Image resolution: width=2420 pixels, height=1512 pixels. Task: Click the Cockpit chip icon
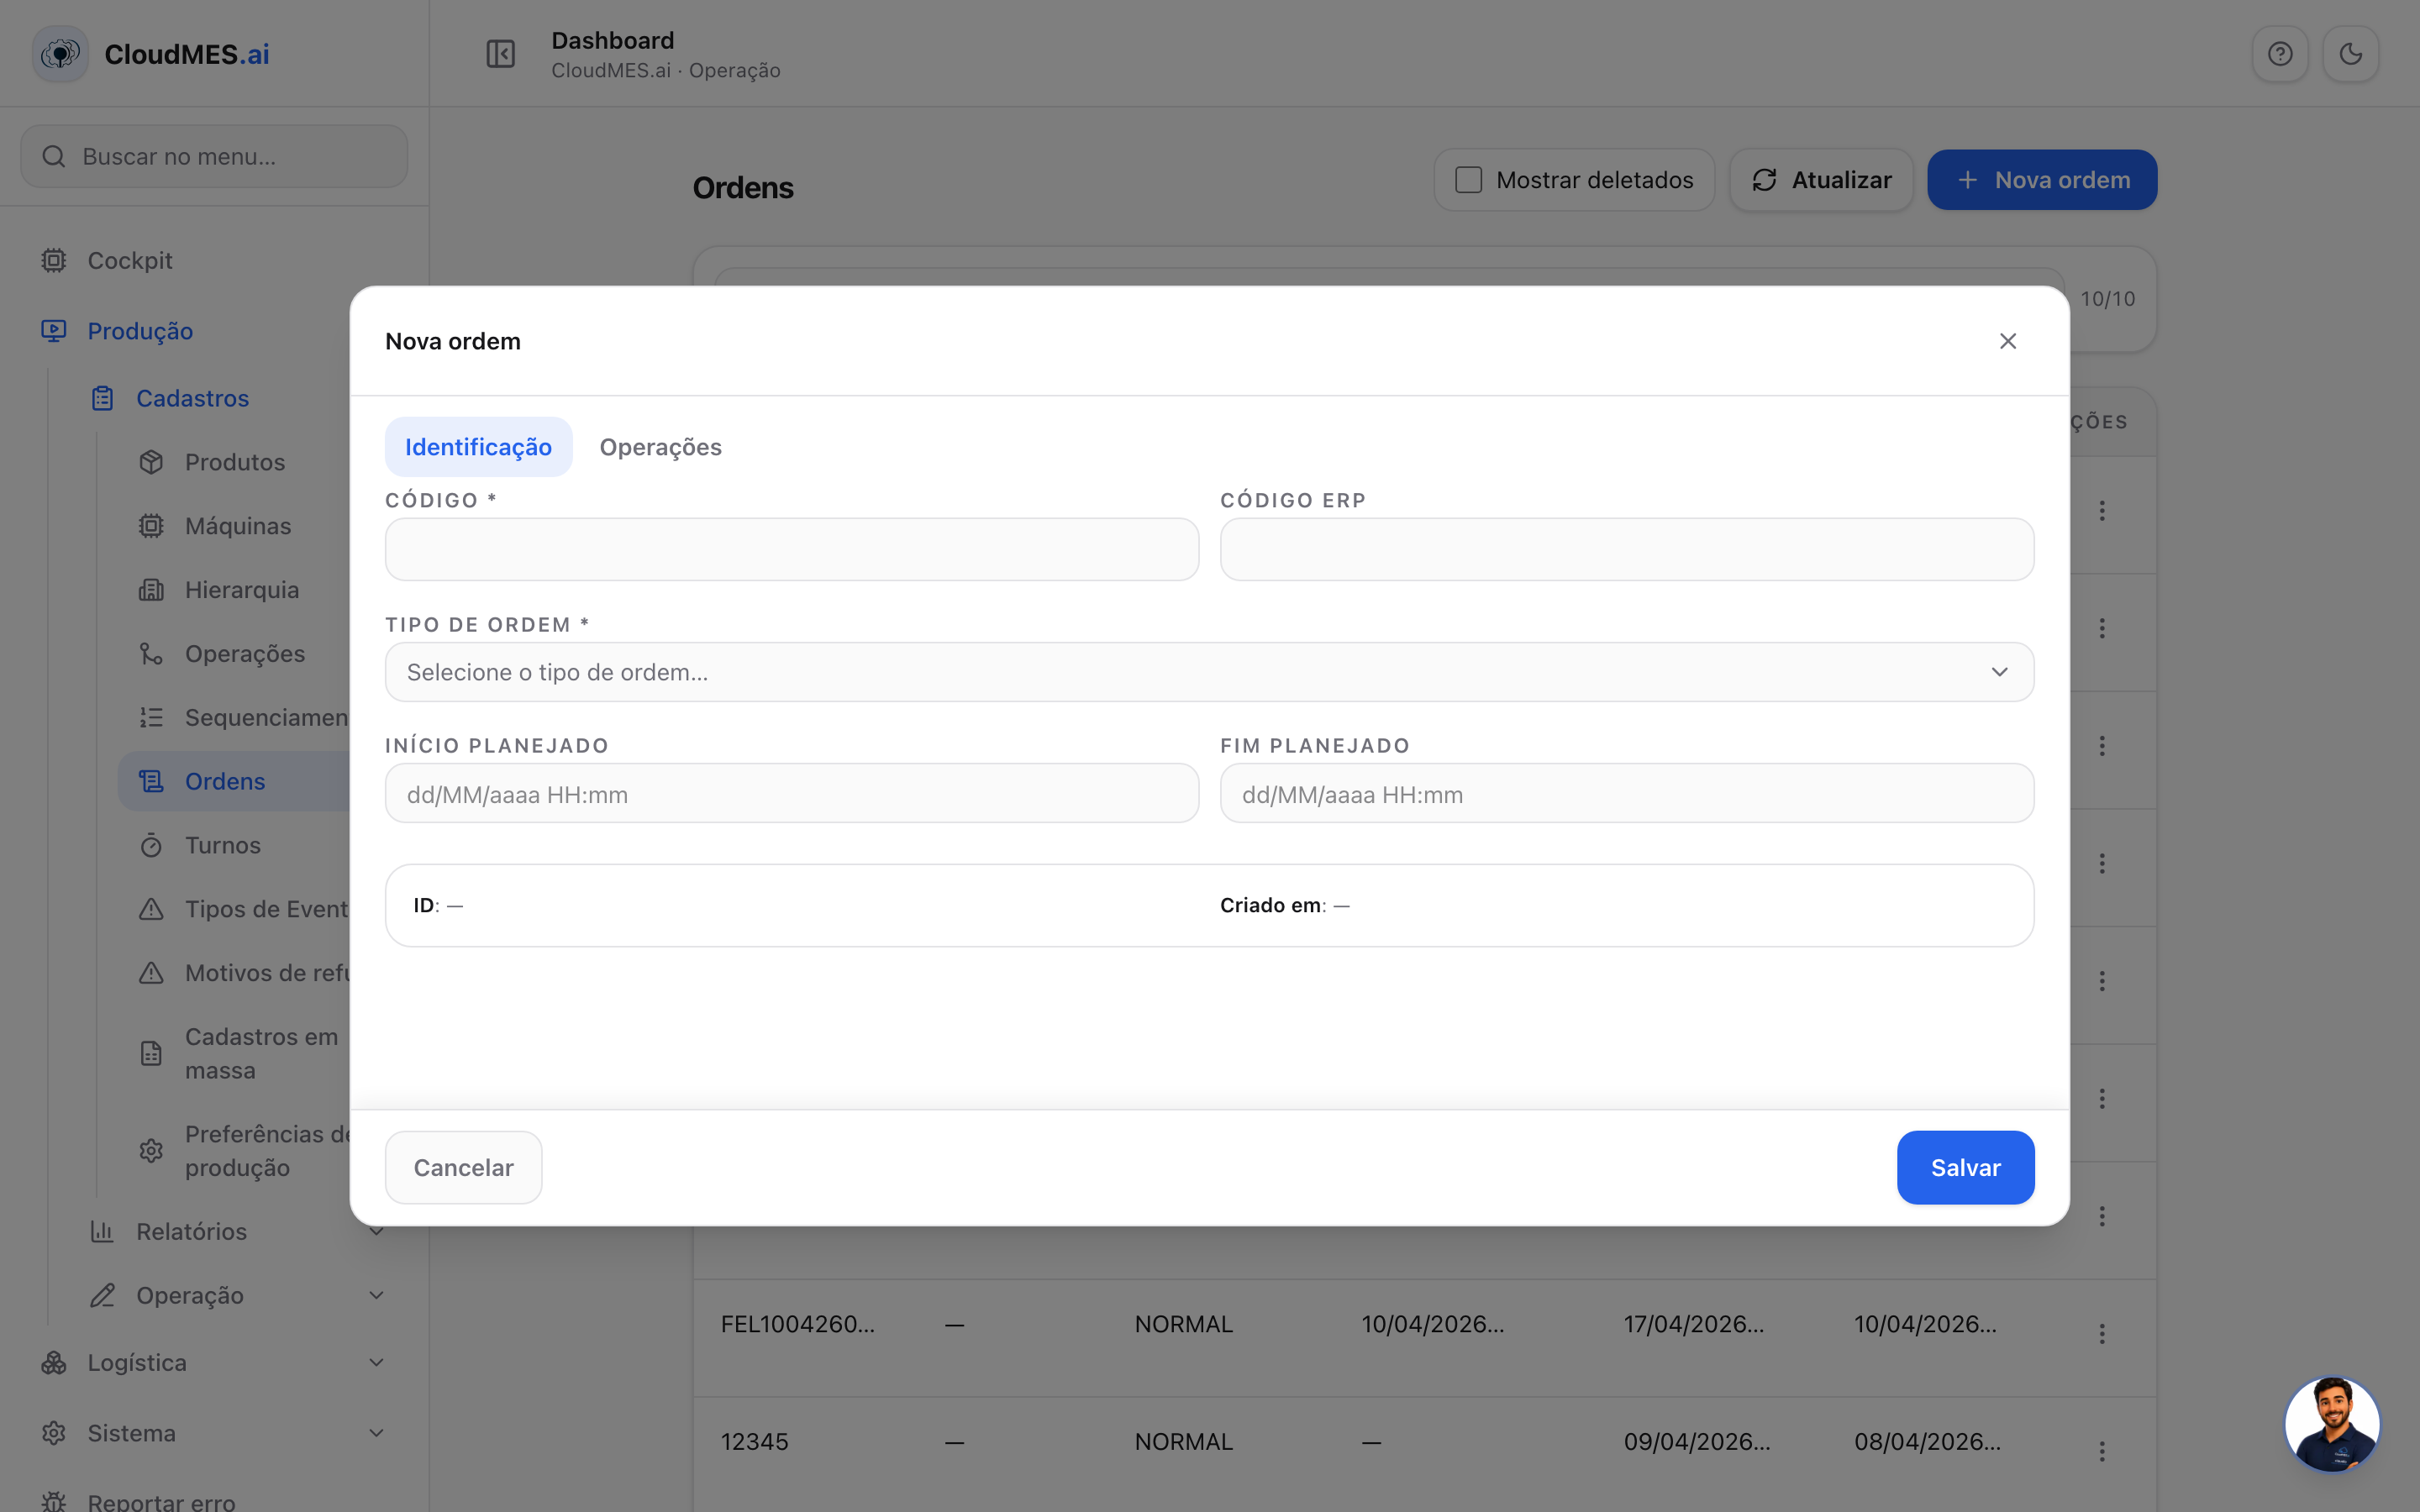(x=54, y=261)
